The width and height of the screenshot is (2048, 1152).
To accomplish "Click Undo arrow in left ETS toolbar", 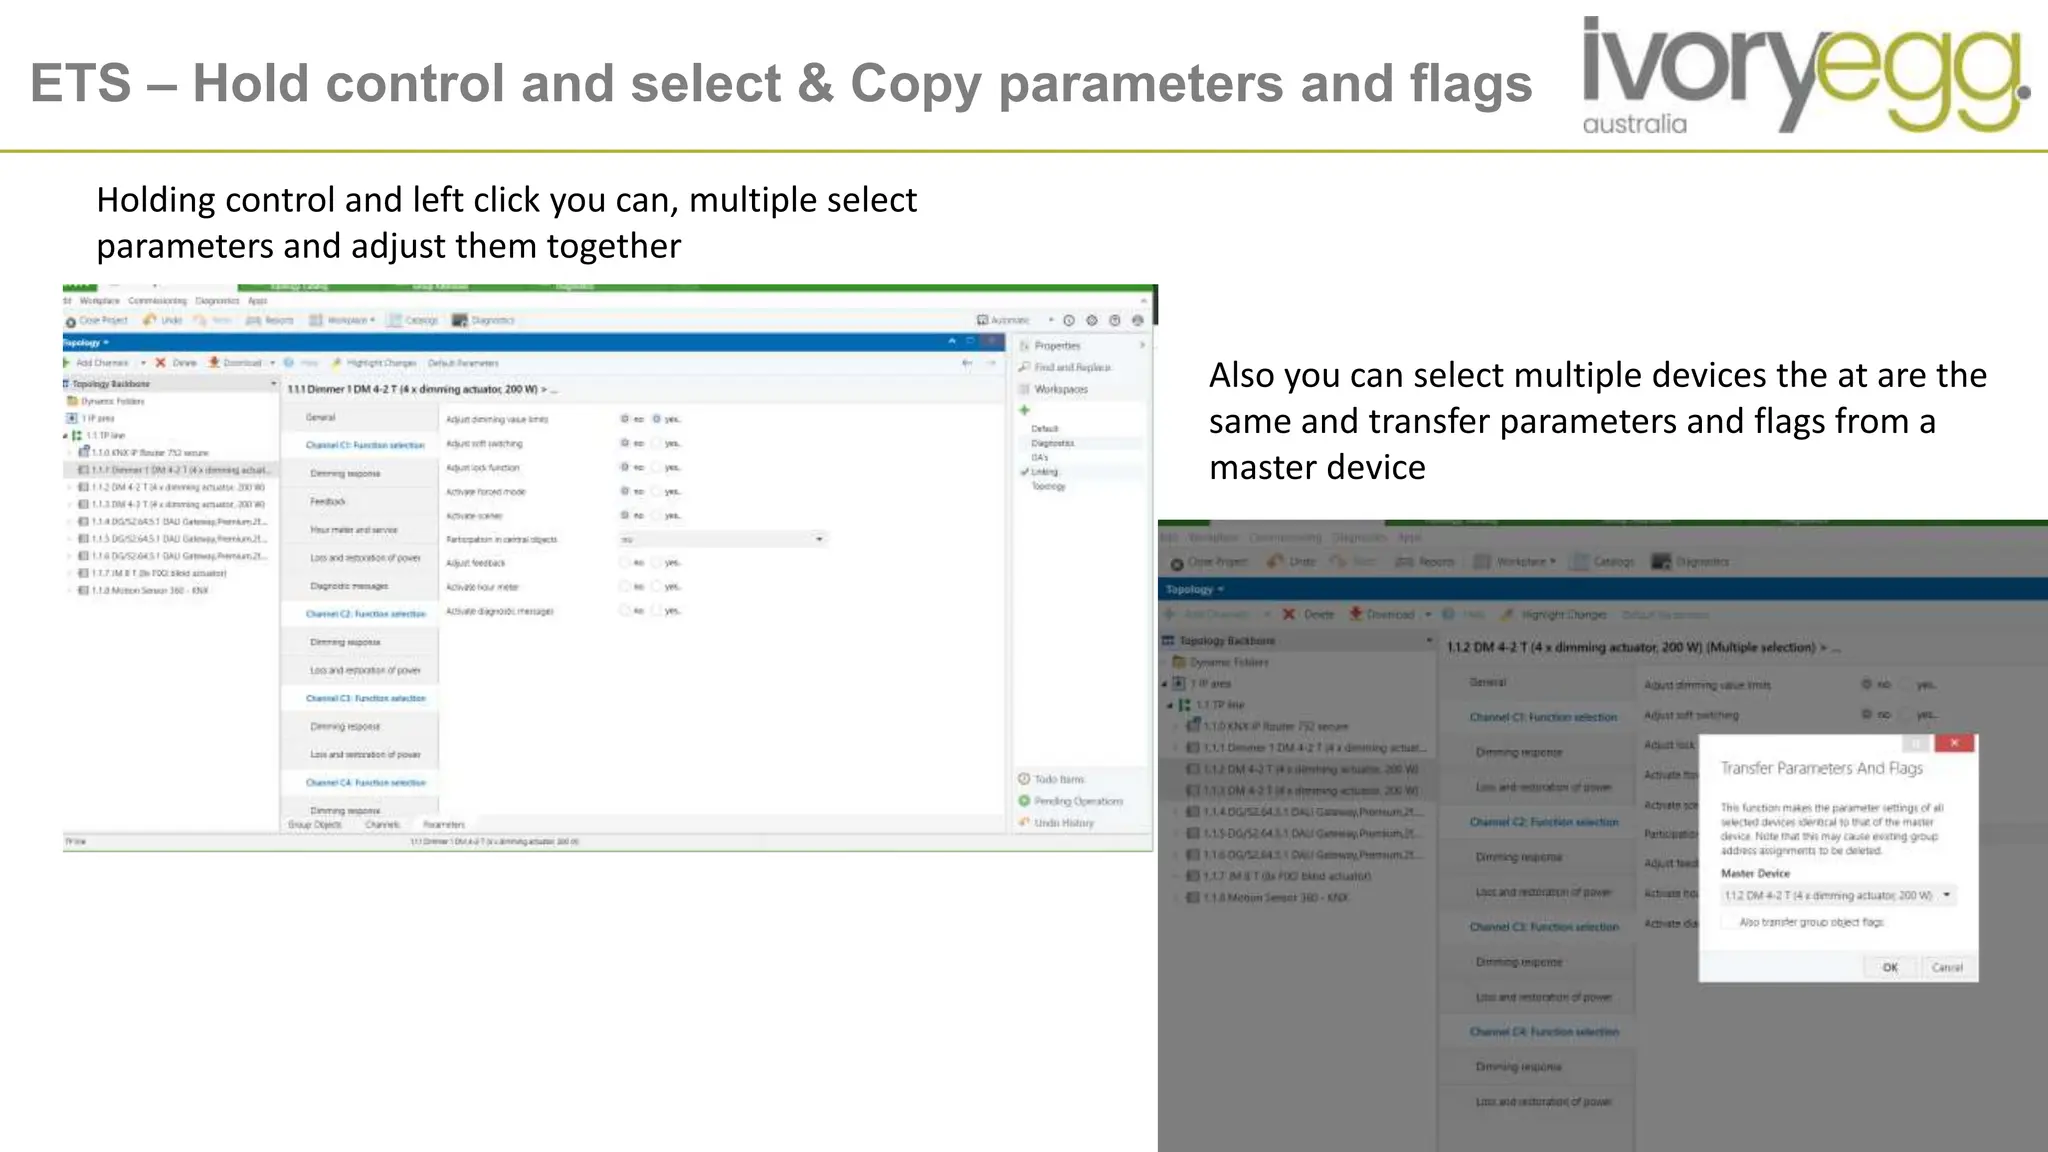I will (150, 320).
